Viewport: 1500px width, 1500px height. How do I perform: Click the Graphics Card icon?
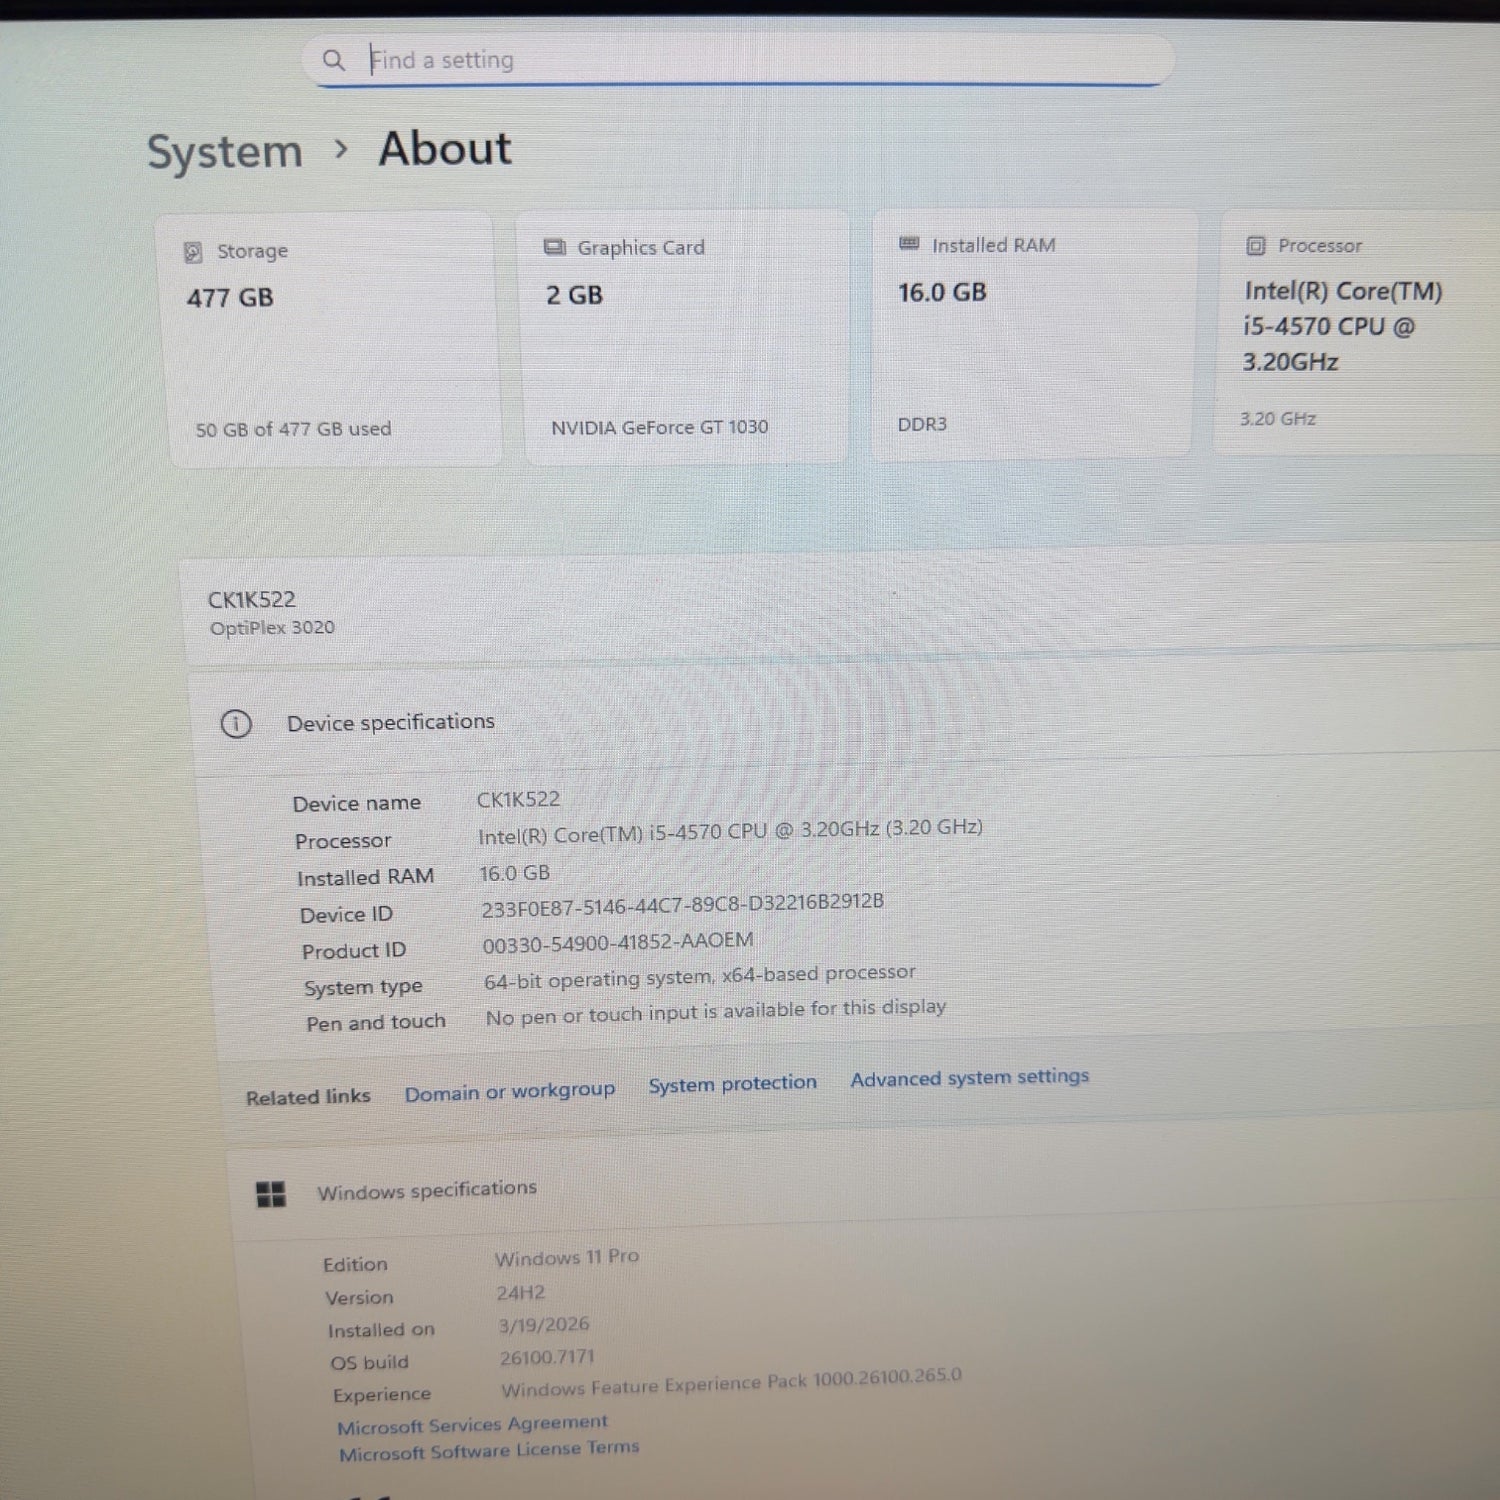[553, 247]
